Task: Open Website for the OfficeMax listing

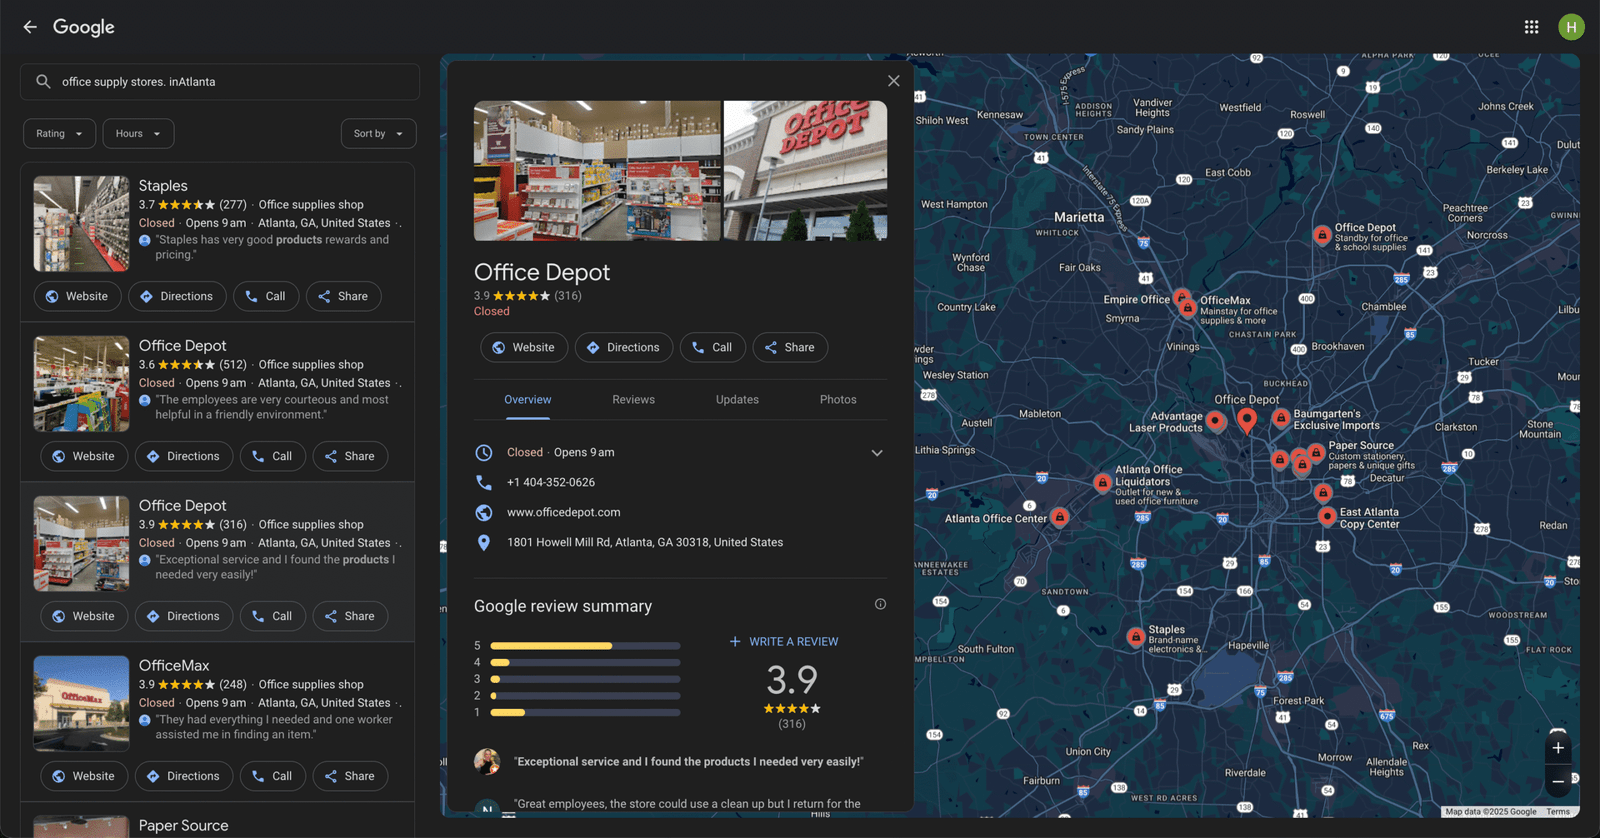Action: coord(84,776)
